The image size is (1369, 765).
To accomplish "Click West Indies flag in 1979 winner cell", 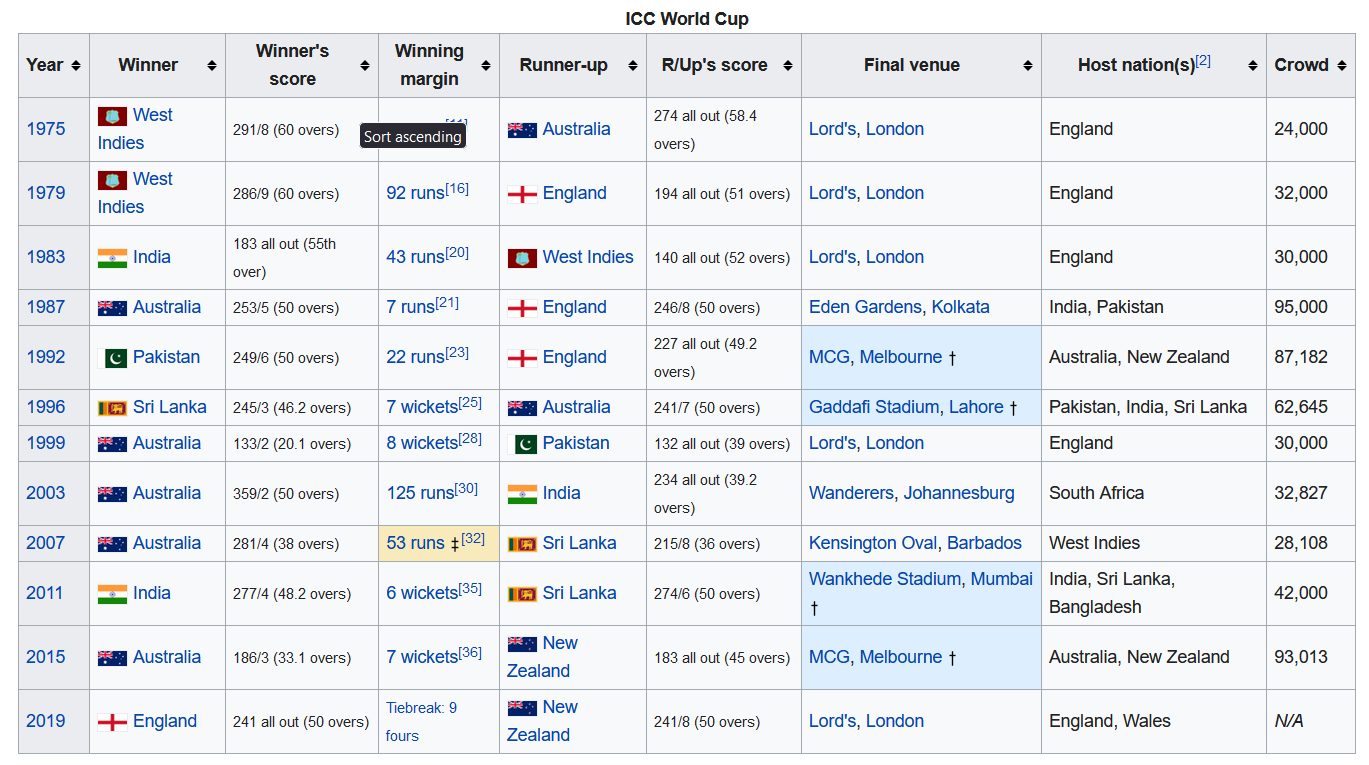I will pyautogui.click(x=112, y=180).
